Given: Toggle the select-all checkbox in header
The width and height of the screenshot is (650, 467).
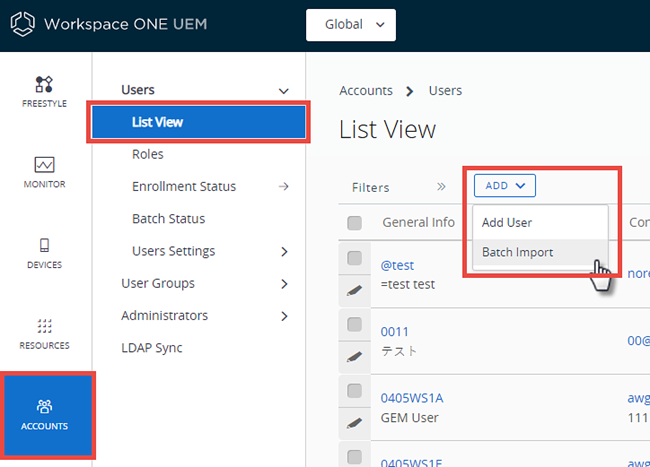Looking at the screenshot, I should click(x=354, y=223).
